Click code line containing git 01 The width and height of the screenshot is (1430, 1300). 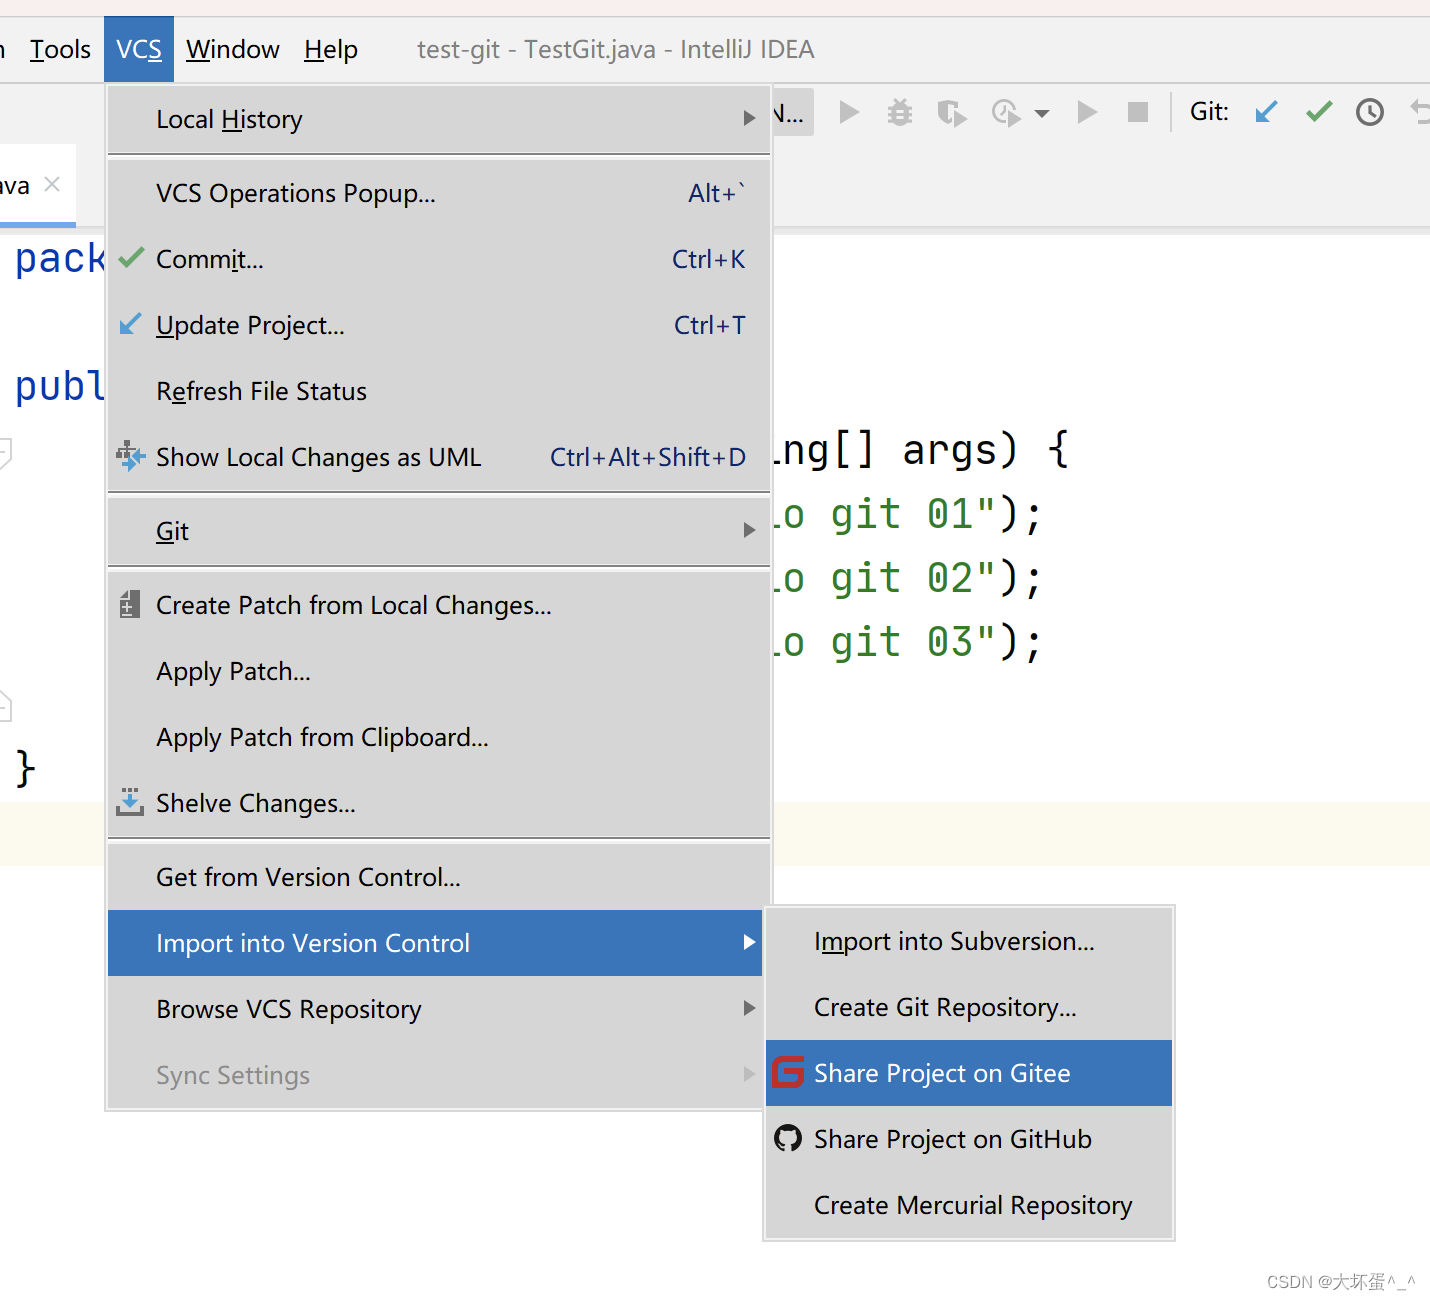[x=908, y=514]
